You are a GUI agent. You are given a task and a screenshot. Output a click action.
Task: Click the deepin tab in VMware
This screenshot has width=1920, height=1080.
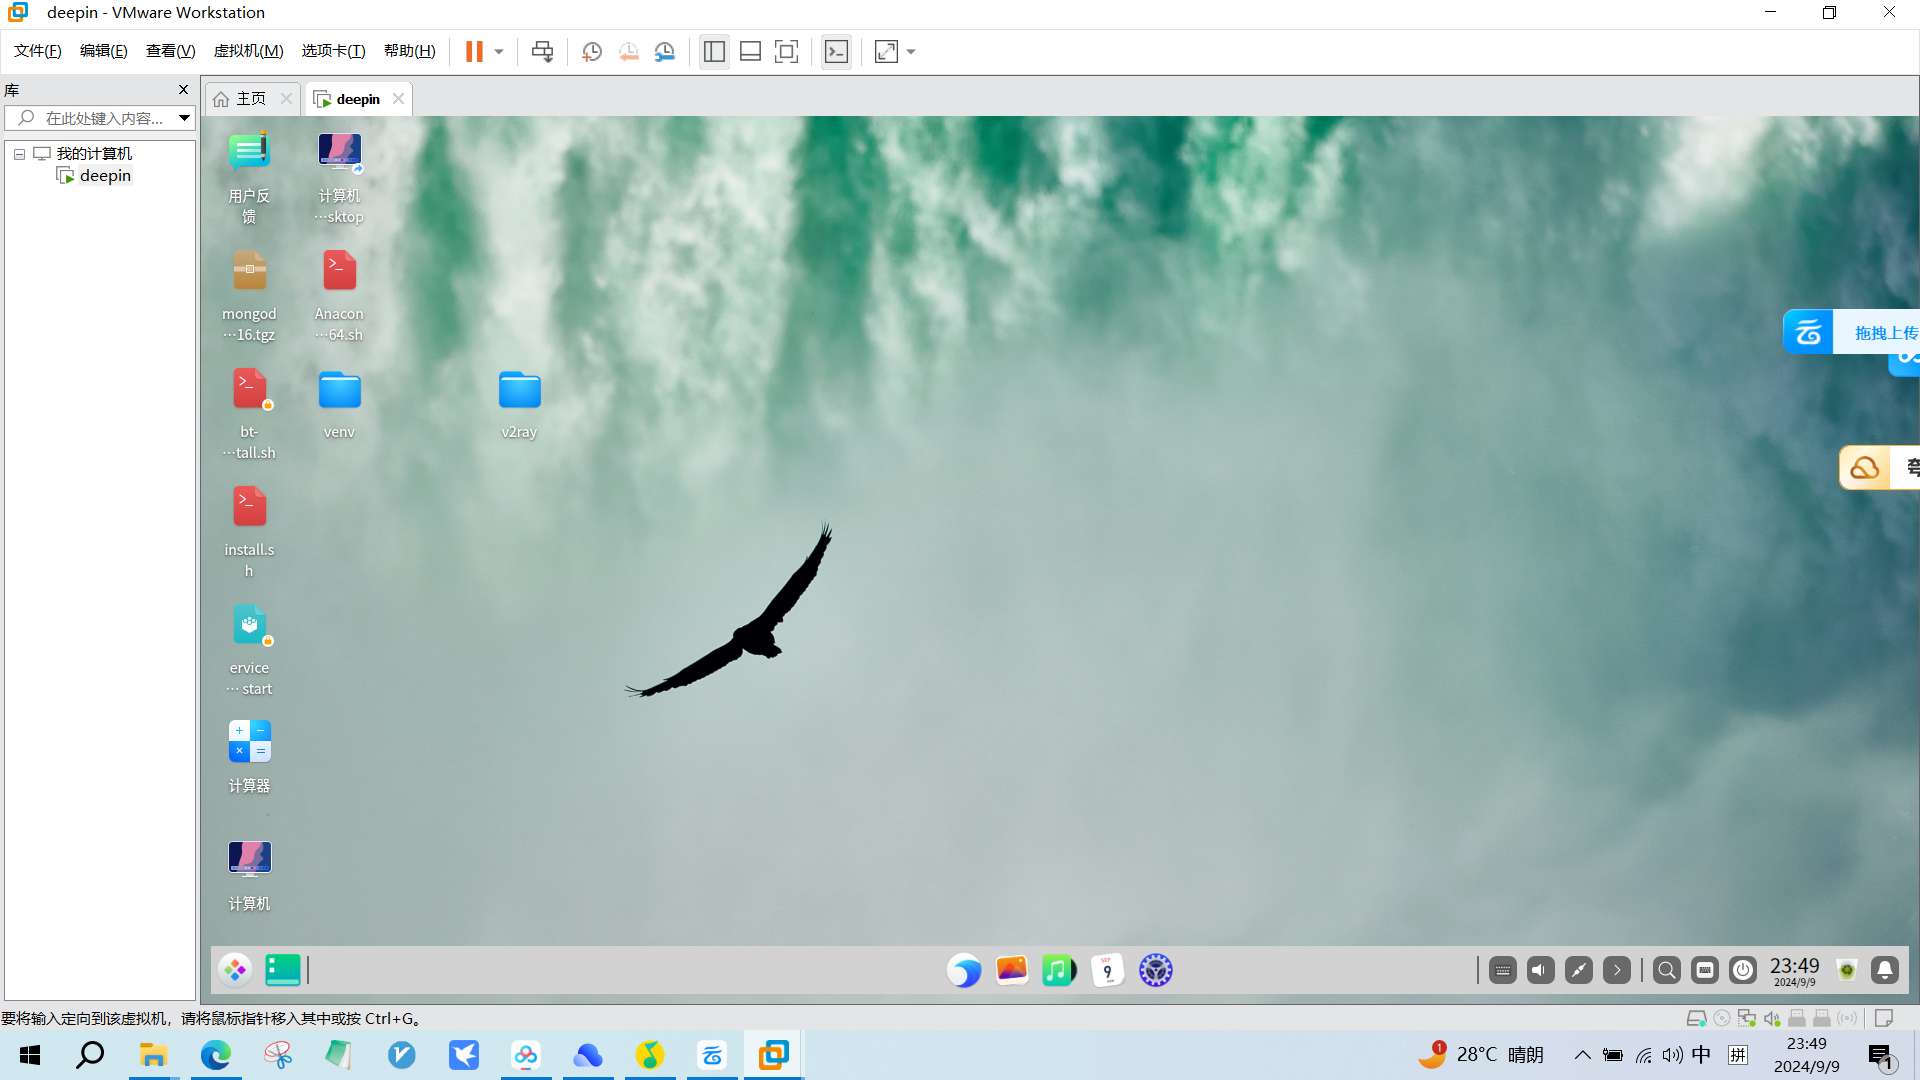356,99
